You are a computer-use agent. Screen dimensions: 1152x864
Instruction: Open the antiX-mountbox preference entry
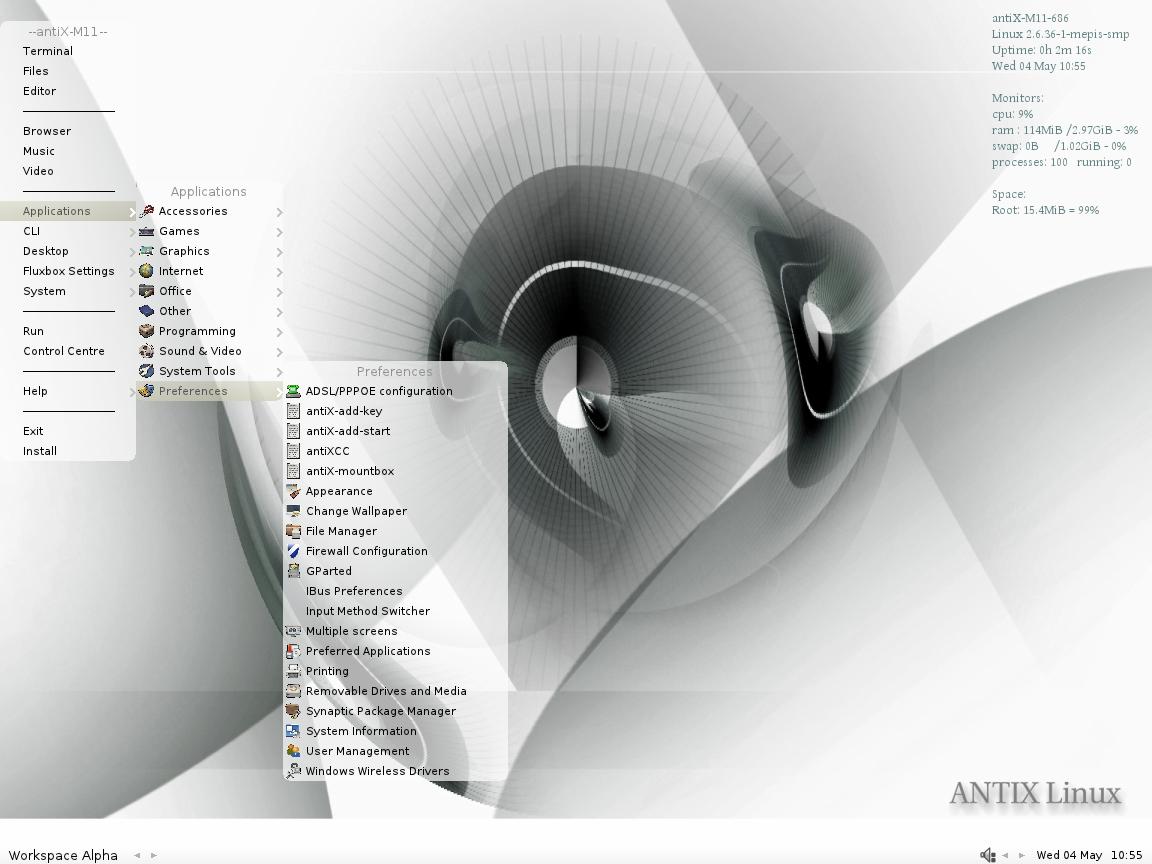[x=350, y=471]
